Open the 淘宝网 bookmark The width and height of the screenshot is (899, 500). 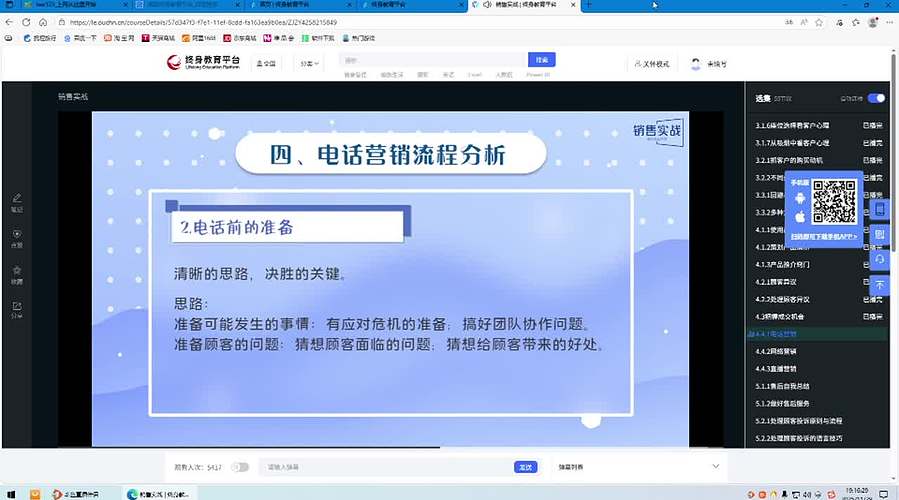click(x=119, y=38)
